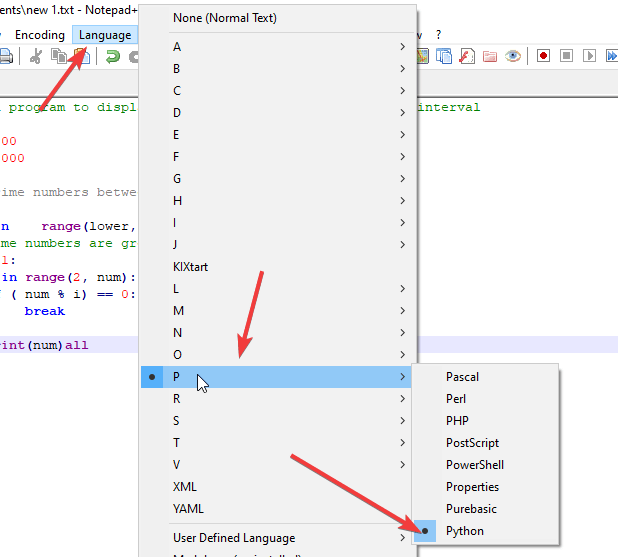Expand the A languages submenu
Screen dimensions: 618x557
point(278,47)
